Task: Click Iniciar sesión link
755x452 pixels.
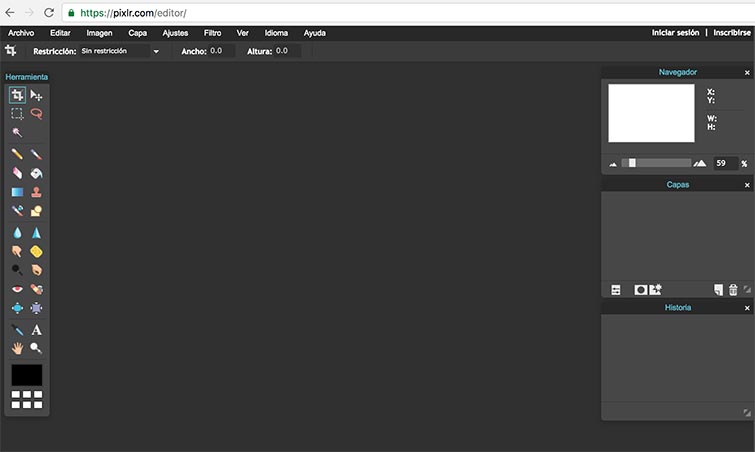Action: pos(675,32)
